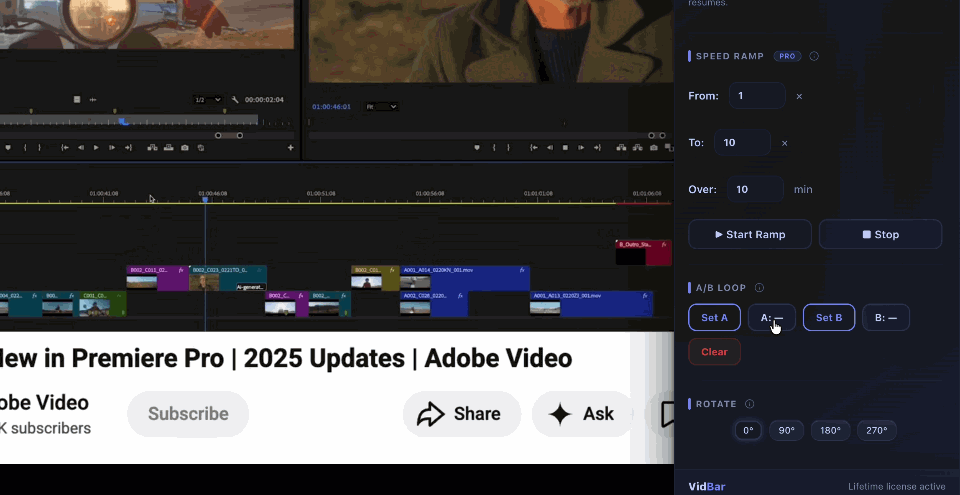Click the Drag Video Only icon
The width and height of the screenshot is (960, 495).
point(77,99)
